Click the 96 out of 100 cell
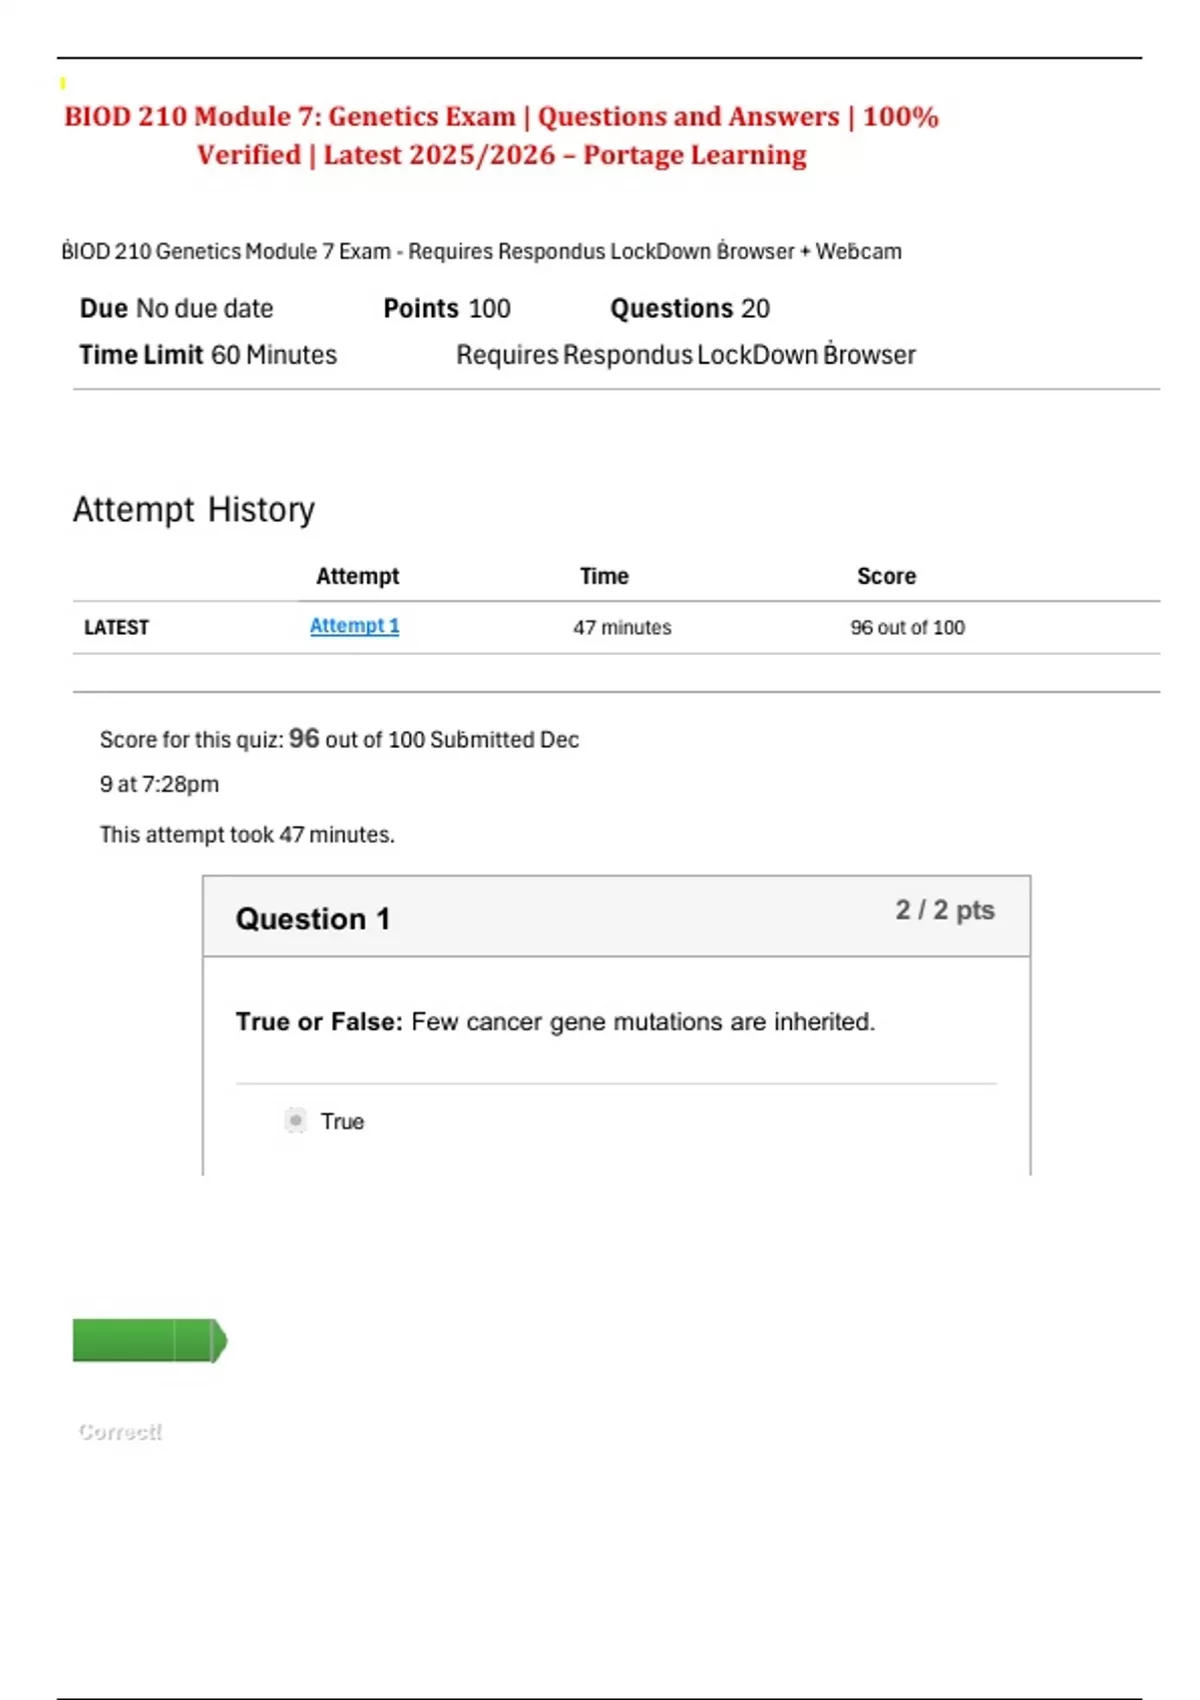Screen dimensions: 1200x1700 pos(907,628)
